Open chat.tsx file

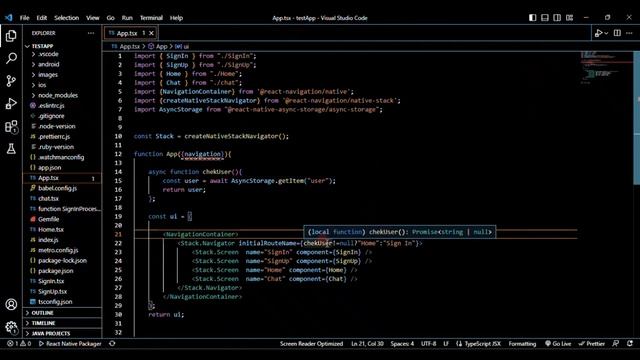[x=48, y=198]
